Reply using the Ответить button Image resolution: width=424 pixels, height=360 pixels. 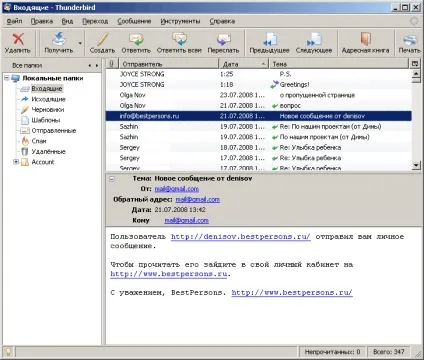(x=136, y=43)
